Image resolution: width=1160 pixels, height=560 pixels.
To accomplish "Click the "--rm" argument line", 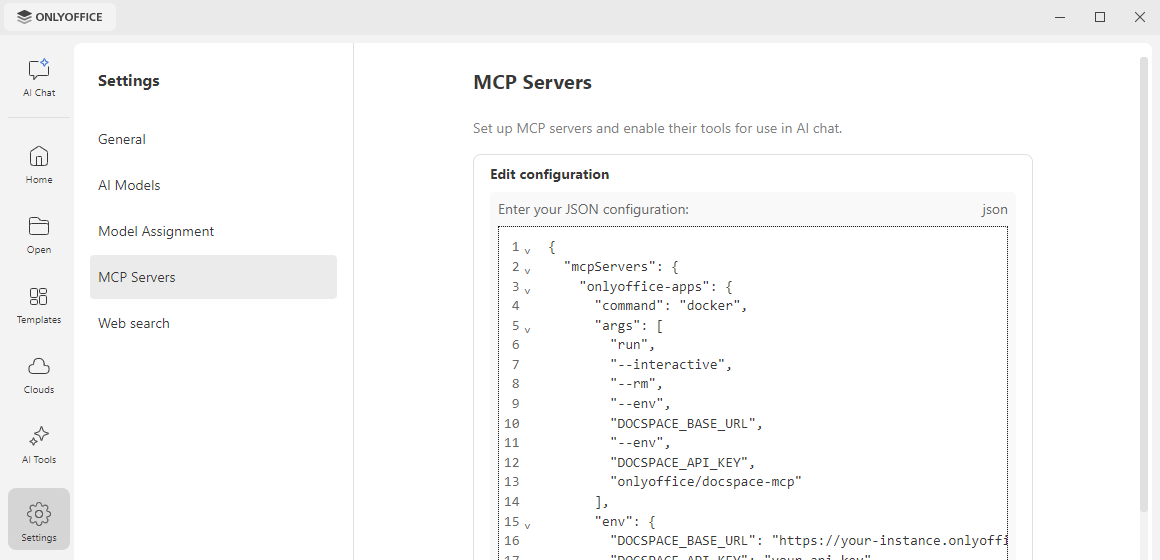I will tap(636, 384).
